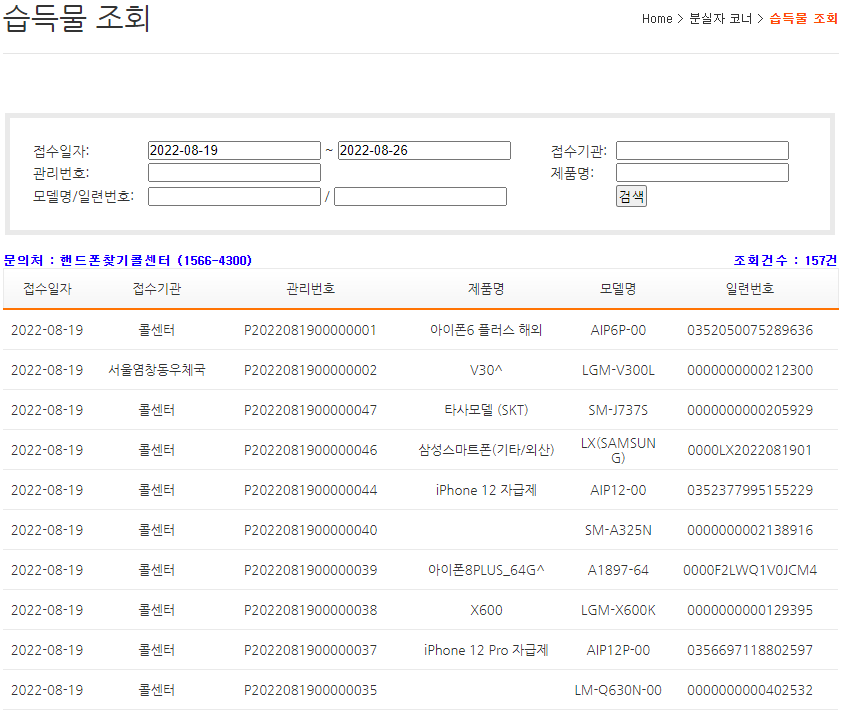Screen dimensions: 847x717
Task: Click the 관리번호 input field
Action: point(234,172)
